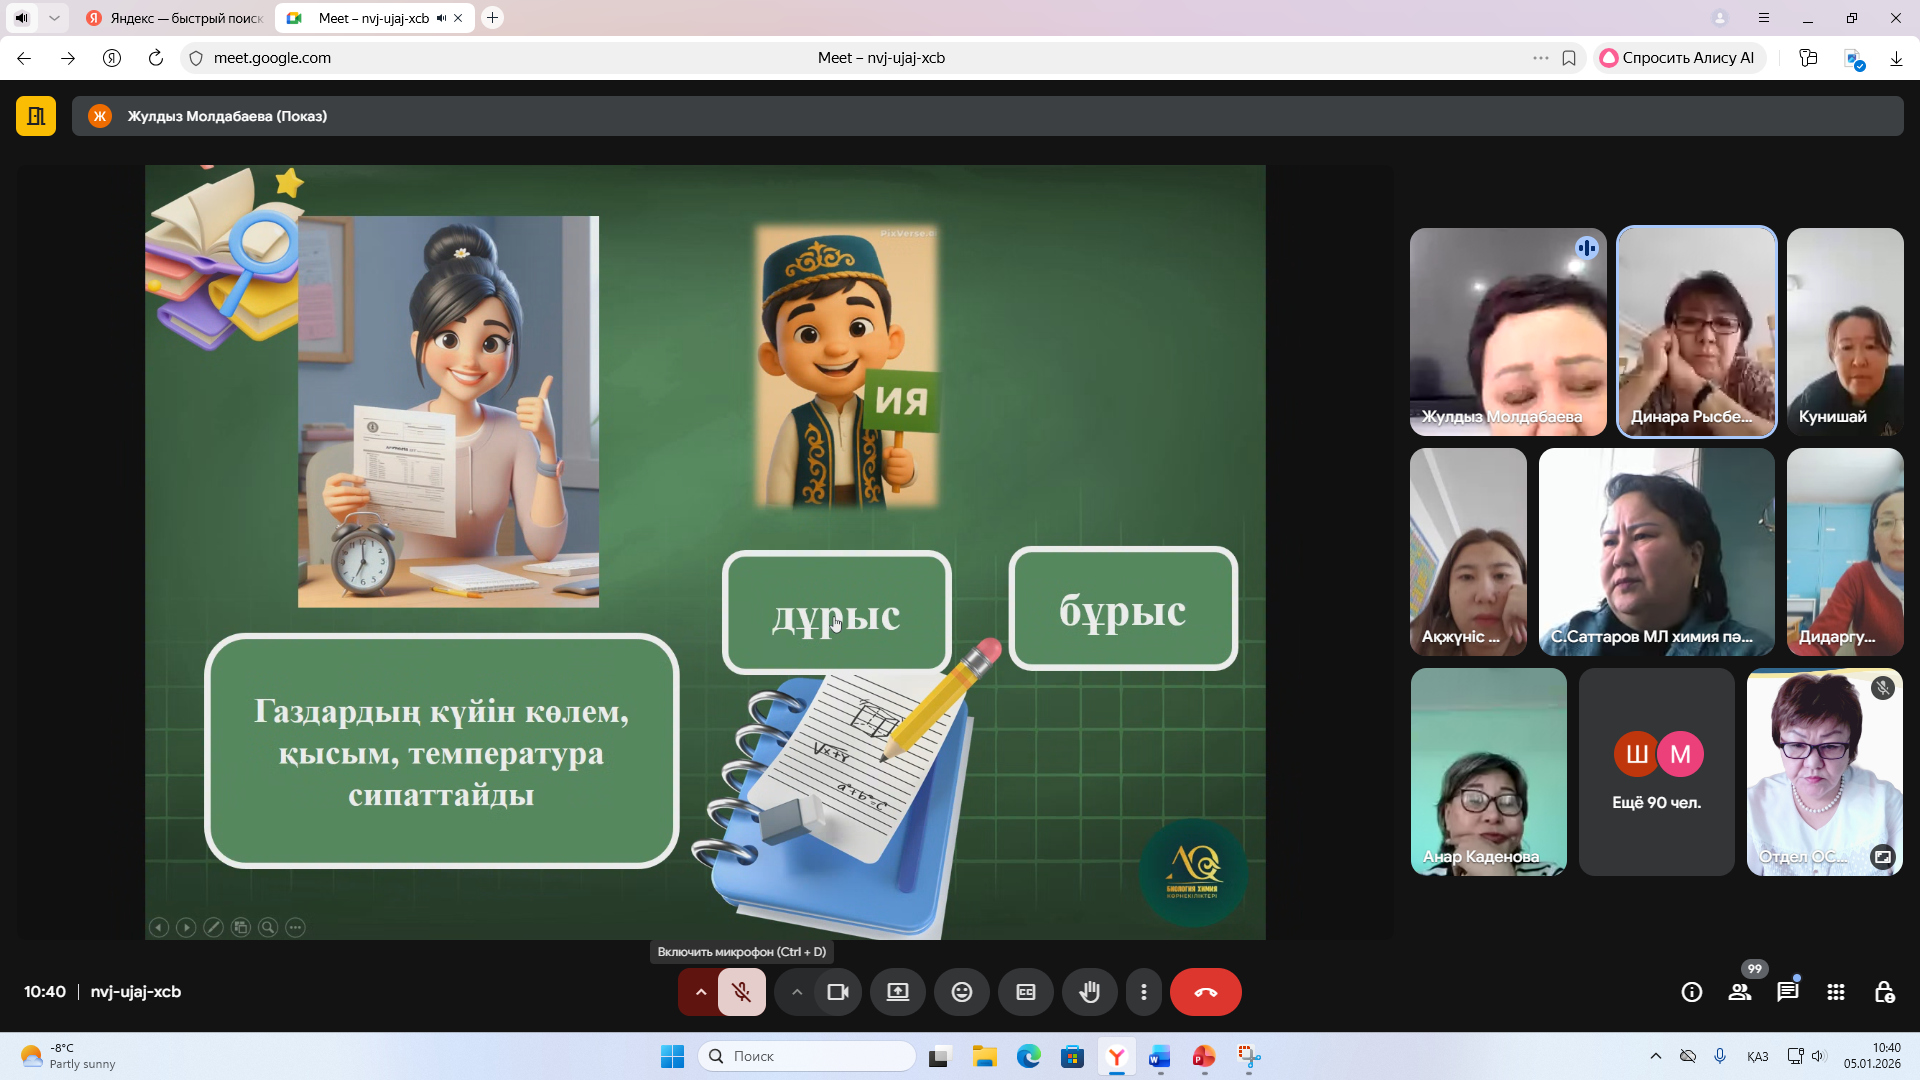
Task: Toggle the camera on or off
Action: (x=838, y=992)
